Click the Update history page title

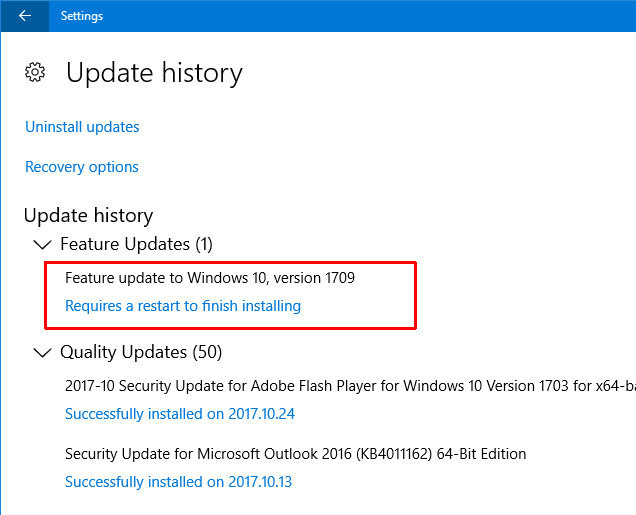point(154,73)
